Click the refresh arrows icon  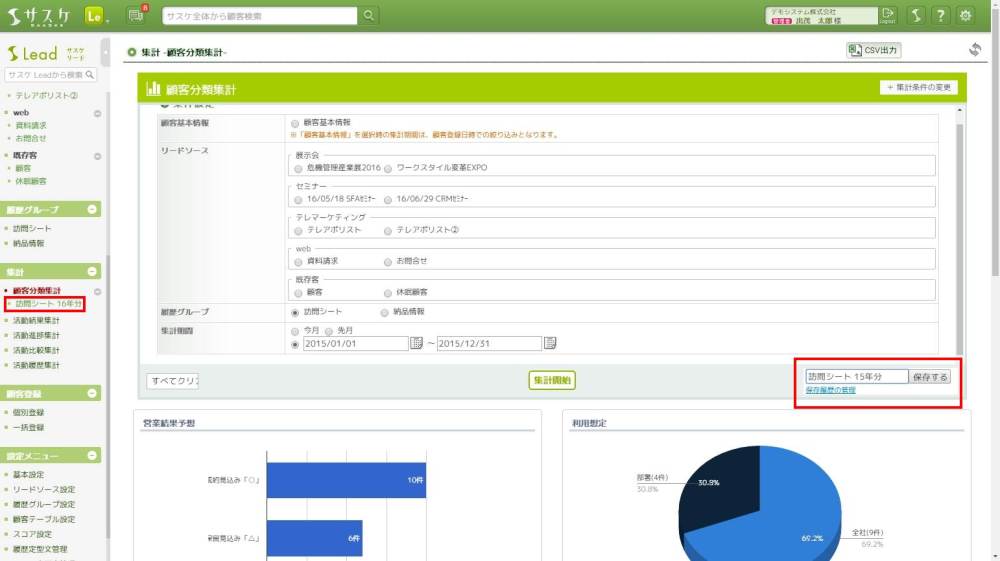click(975, 50)
